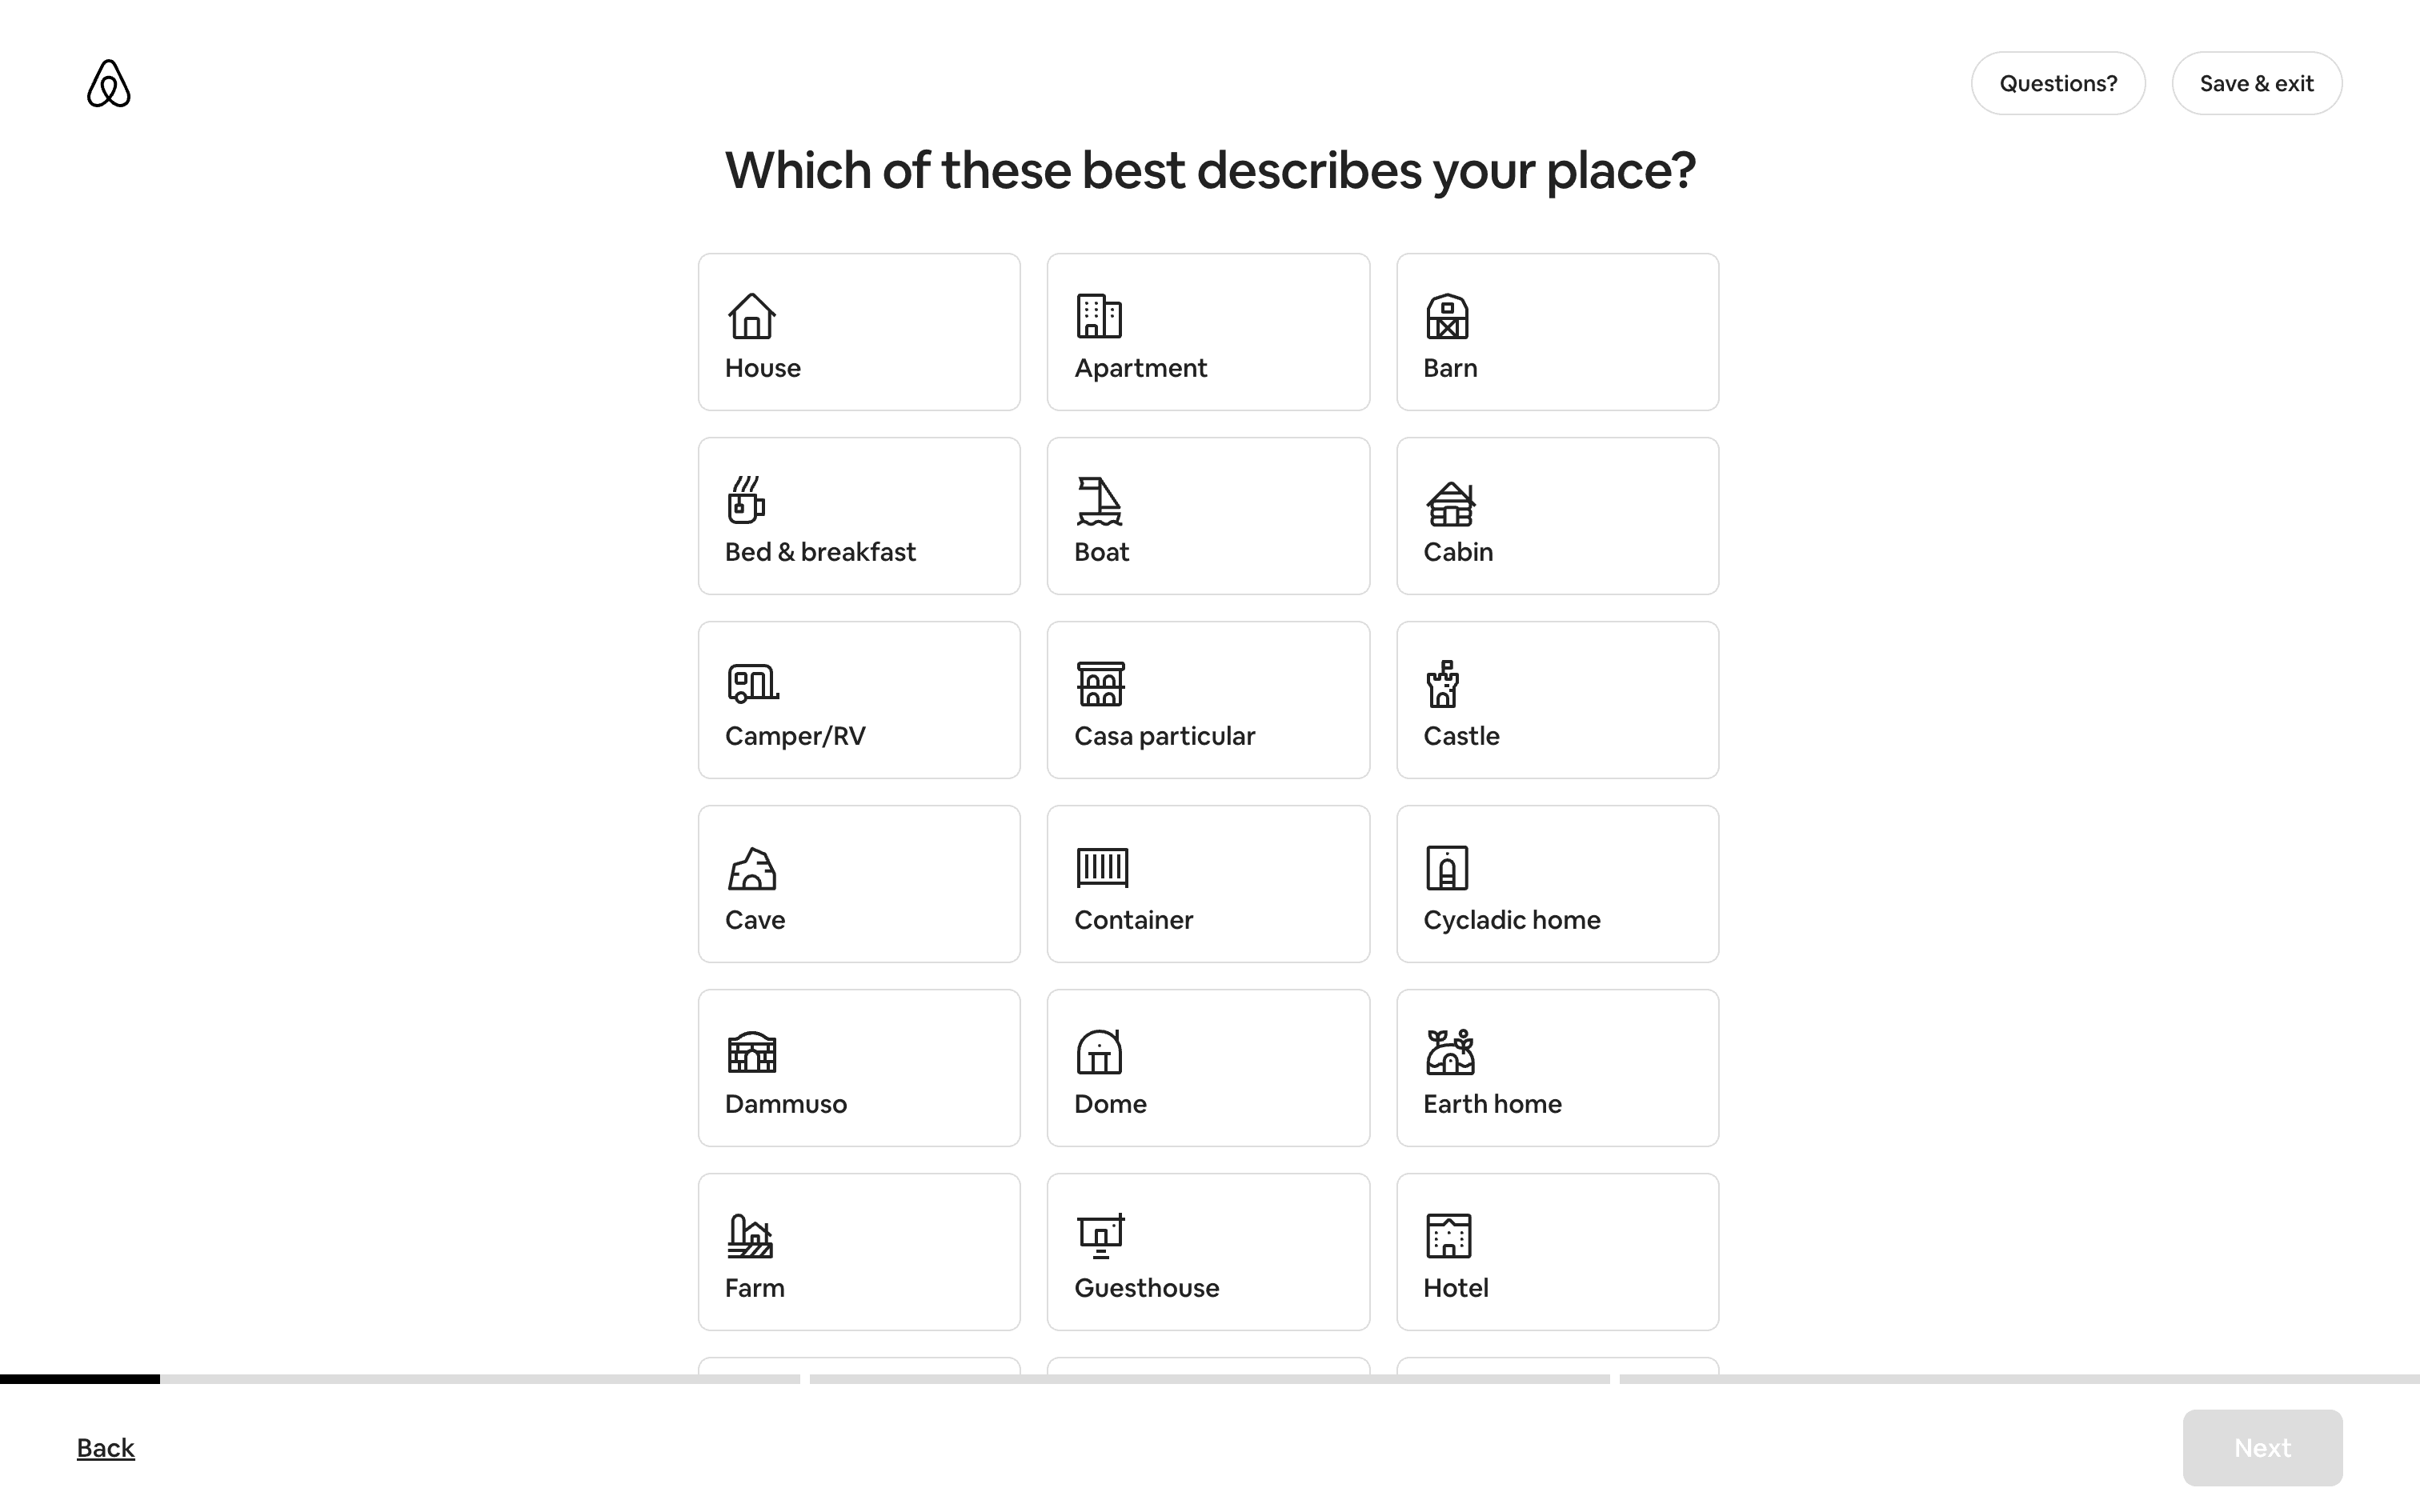Choose Earth home as property type
This screenshot has height=1512, width=2420.
point(1557,1068)
